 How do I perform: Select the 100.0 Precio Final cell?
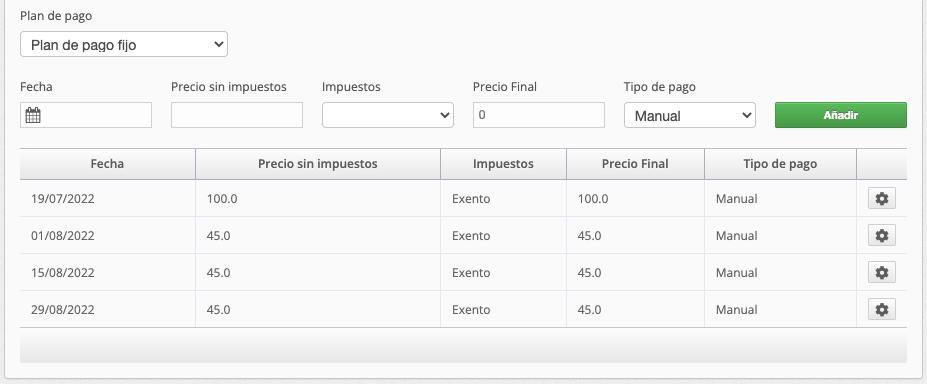pos(593,199)
